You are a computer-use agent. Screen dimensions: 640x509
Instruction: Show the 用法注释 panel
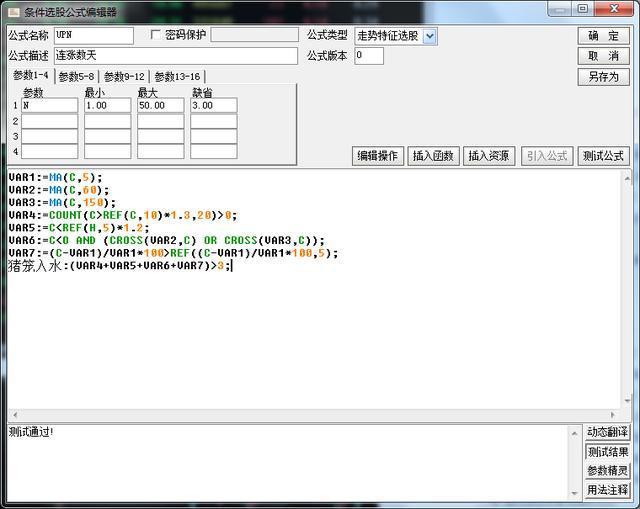pyautogui.click(x=607, y=490)
